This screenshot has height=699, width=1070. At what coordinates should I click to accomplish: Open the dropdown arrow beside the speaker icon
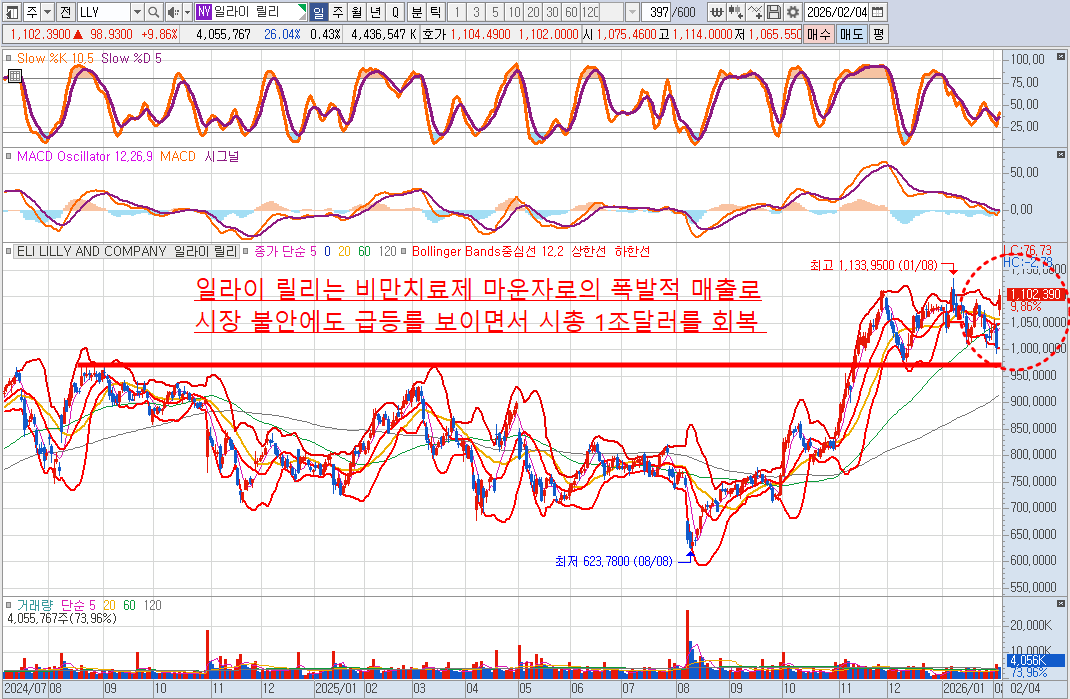click(186, 12)
